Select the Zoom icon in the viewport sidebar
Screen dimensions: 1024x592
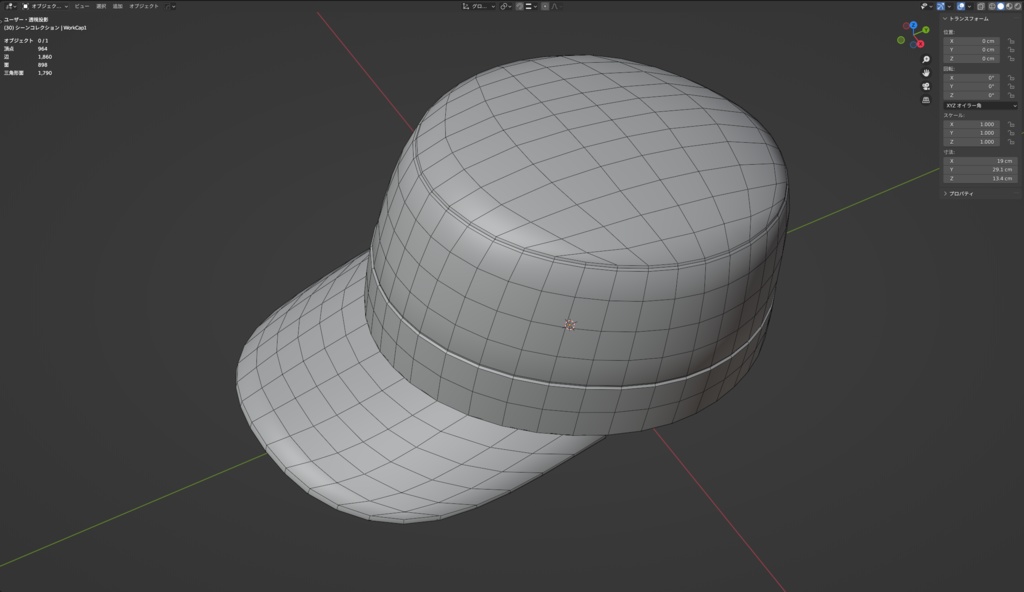click(x=925, y=60)
